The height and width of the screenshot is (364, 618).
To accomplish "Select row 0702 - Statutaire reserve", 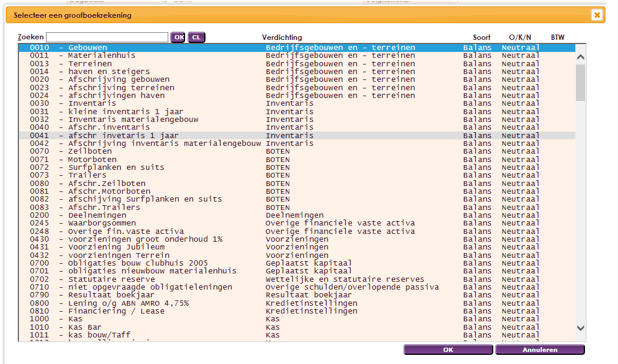I will (x=297, y=279).
